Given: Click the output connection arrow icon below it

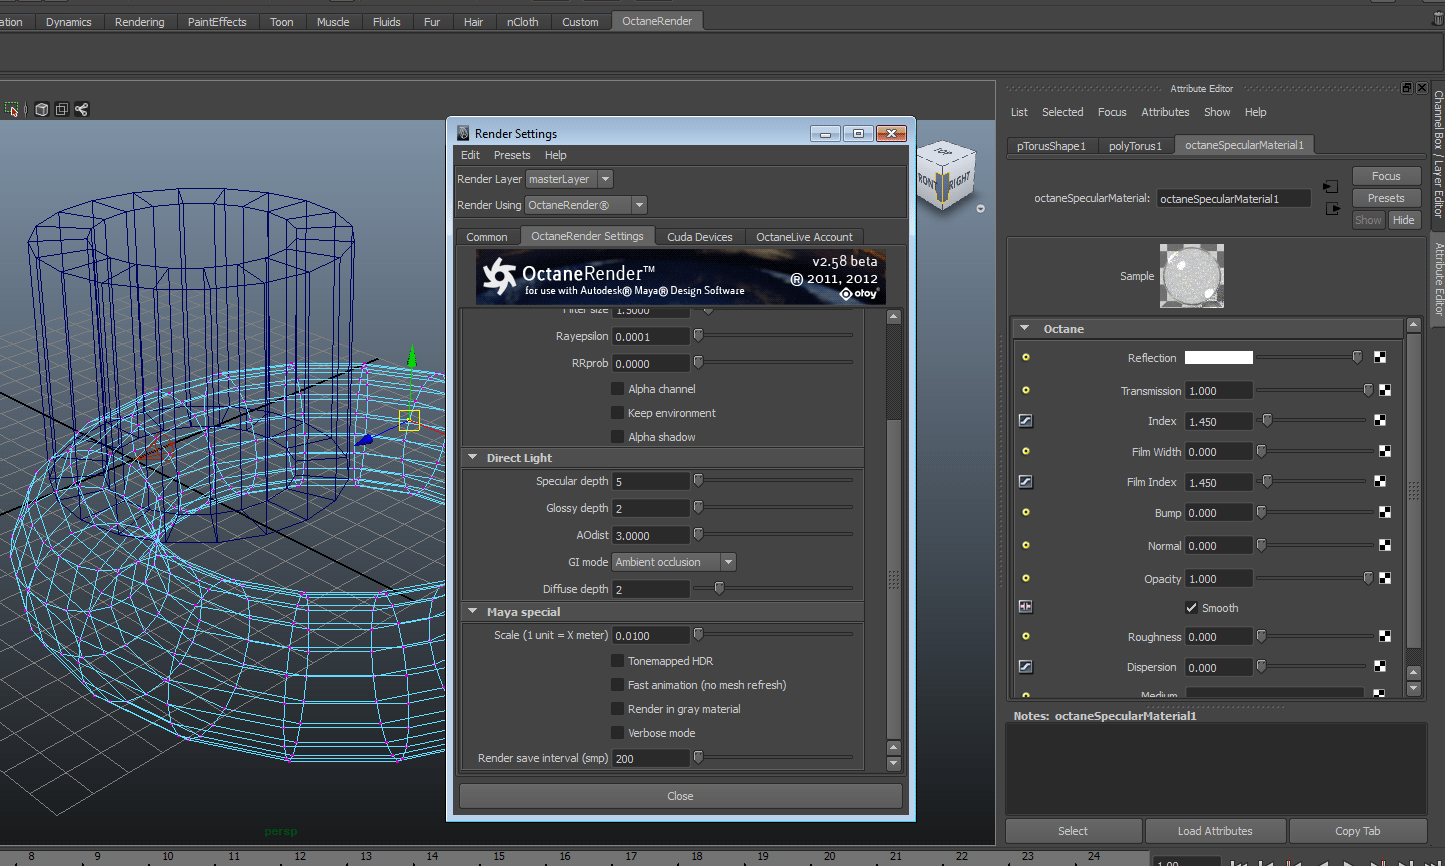Looking at the screenshot, I should (x=1332, y=209).
